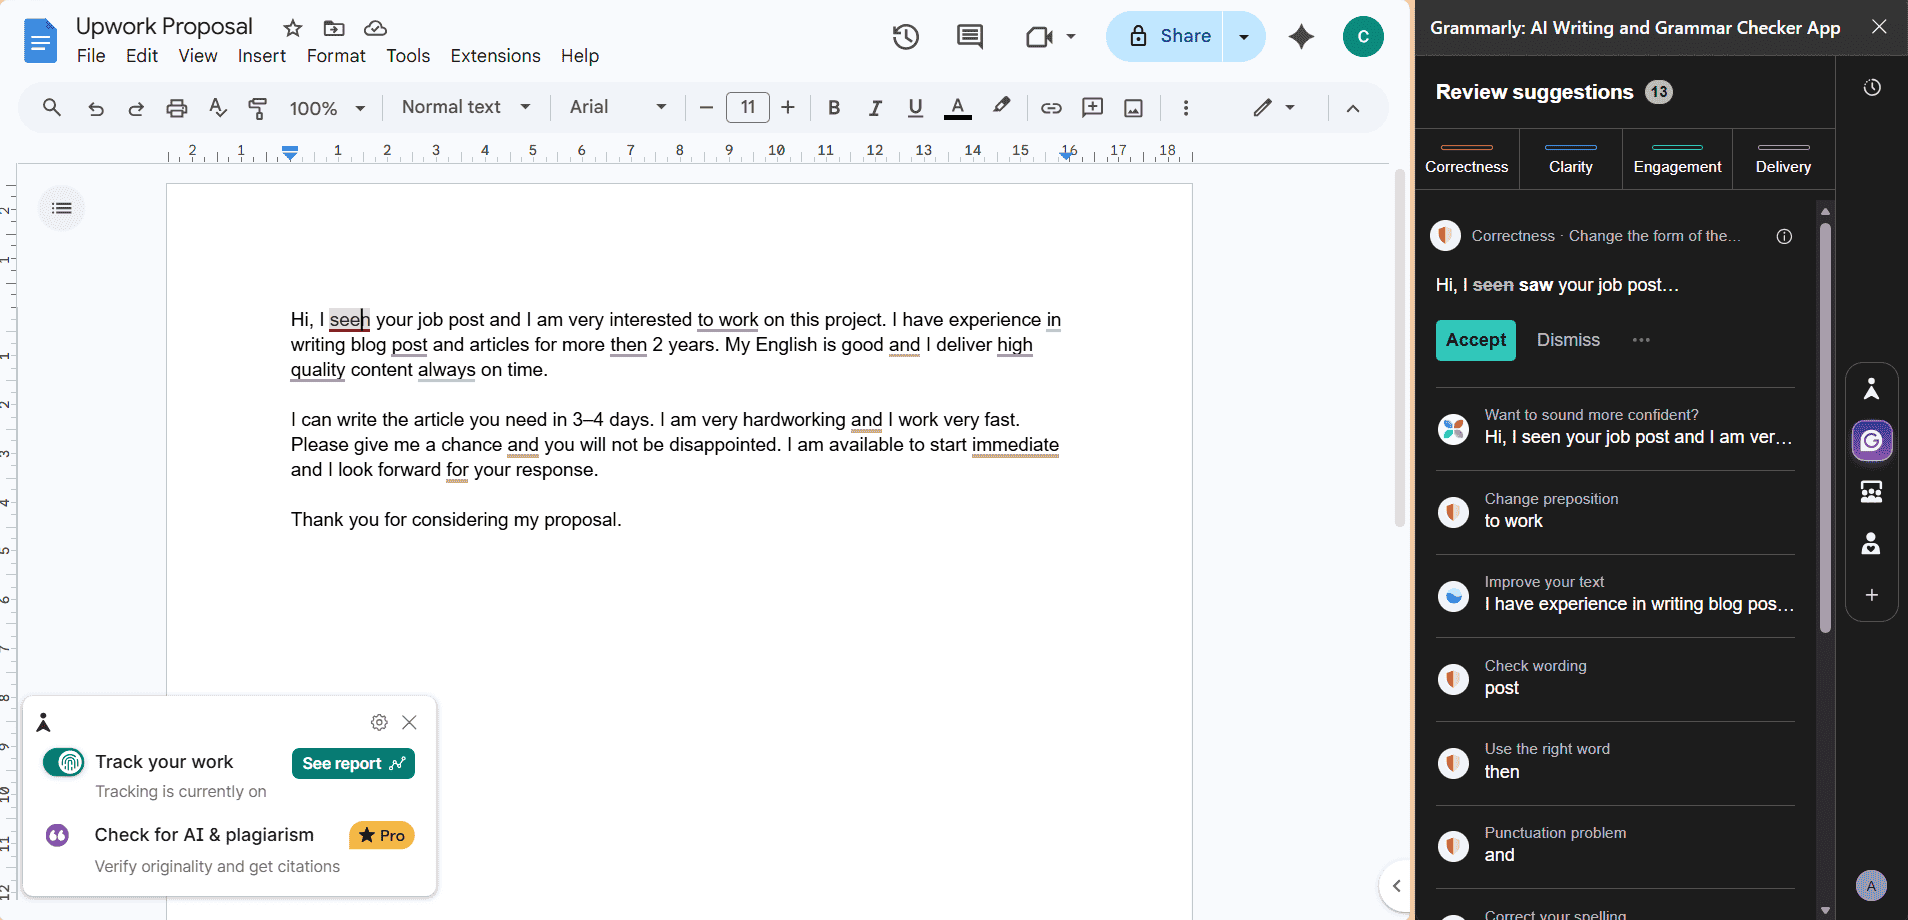Switch to Grammarly Clarity tab
This screenshot has width=1908, height=920.
(1571, 159)
